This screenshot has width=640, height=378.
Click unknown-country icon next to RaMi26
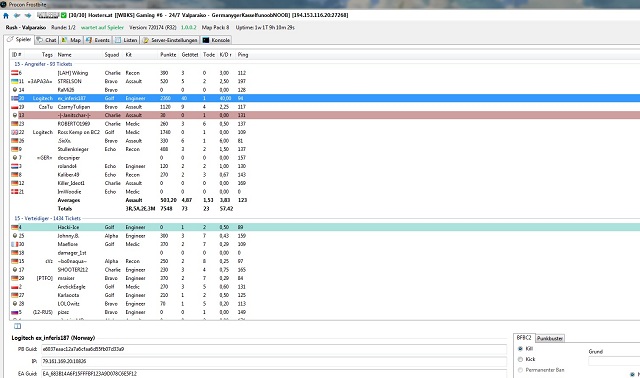click(x=15, y=90)
